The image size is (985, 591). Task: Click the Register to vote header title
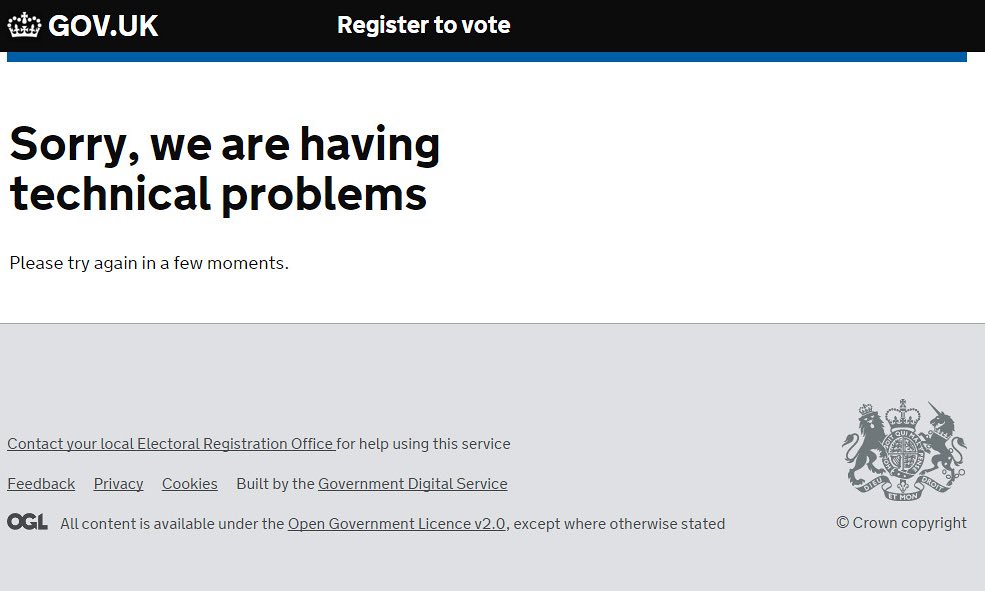point(423,25)
